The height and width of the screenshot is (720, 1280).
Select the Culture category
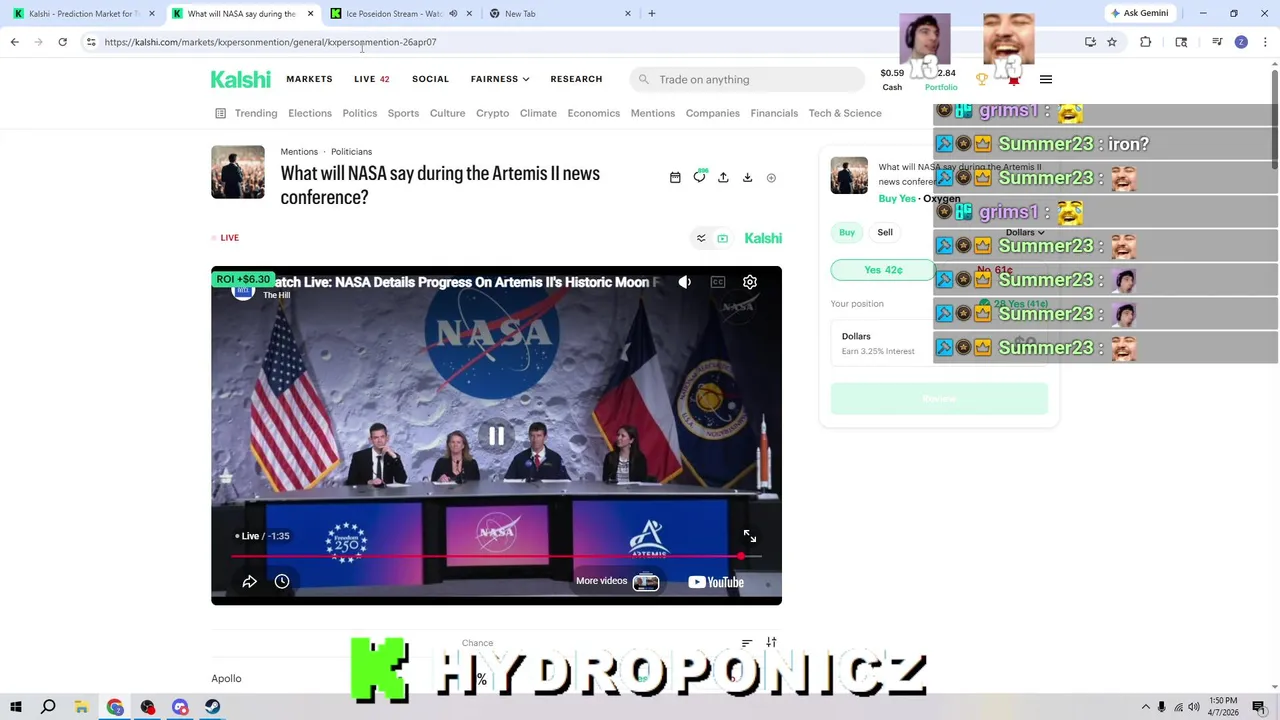[447, 113]
